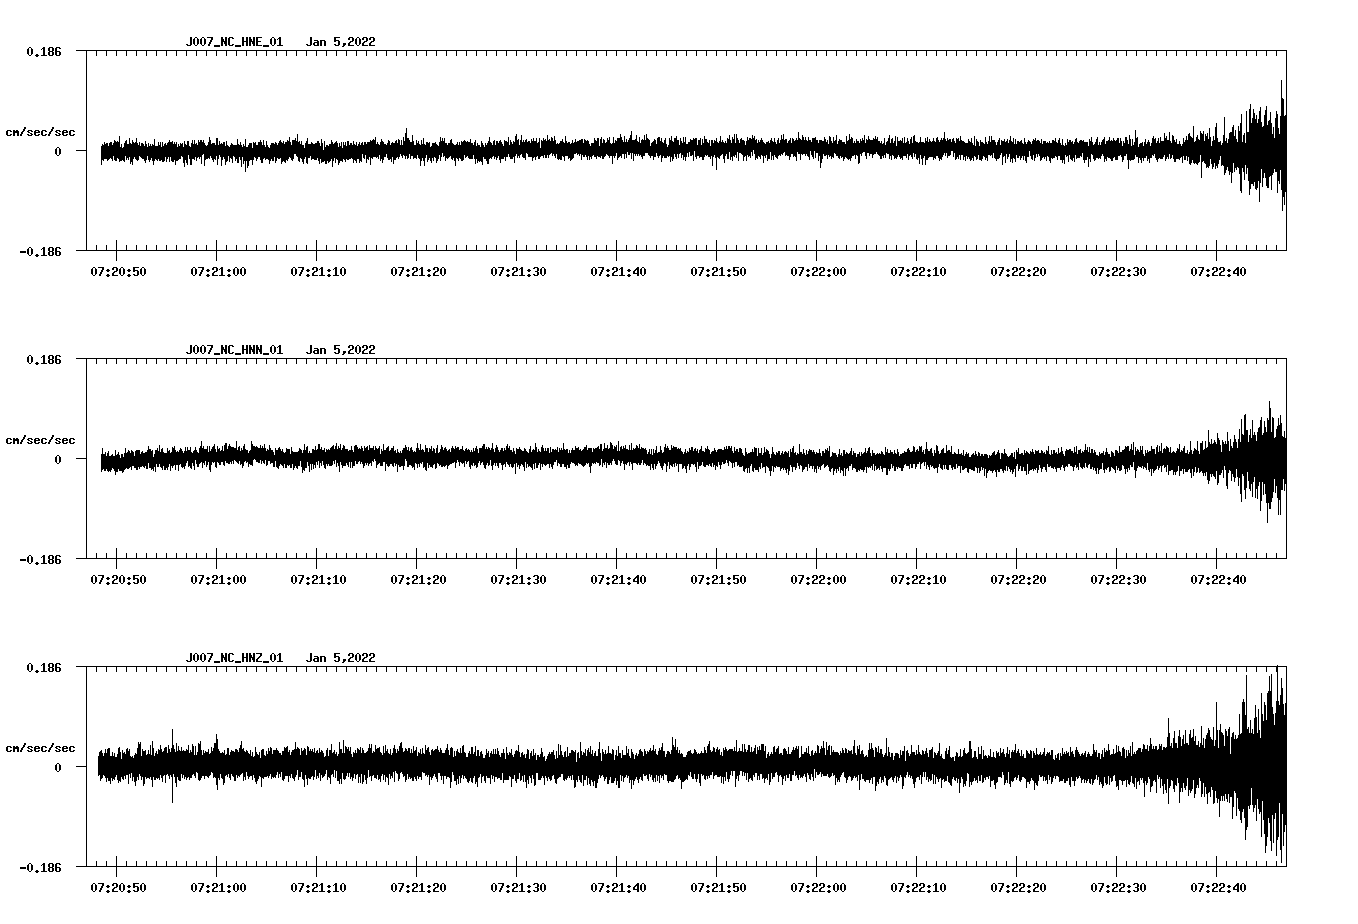Click the cm/sec/sec unit label on HNE plot
Screen dimensions: 1358x924
[x=41, y=132]
